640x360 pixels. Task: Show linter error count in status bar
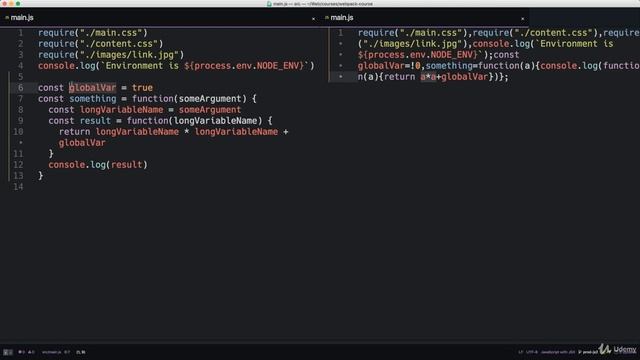pos(21,352)
